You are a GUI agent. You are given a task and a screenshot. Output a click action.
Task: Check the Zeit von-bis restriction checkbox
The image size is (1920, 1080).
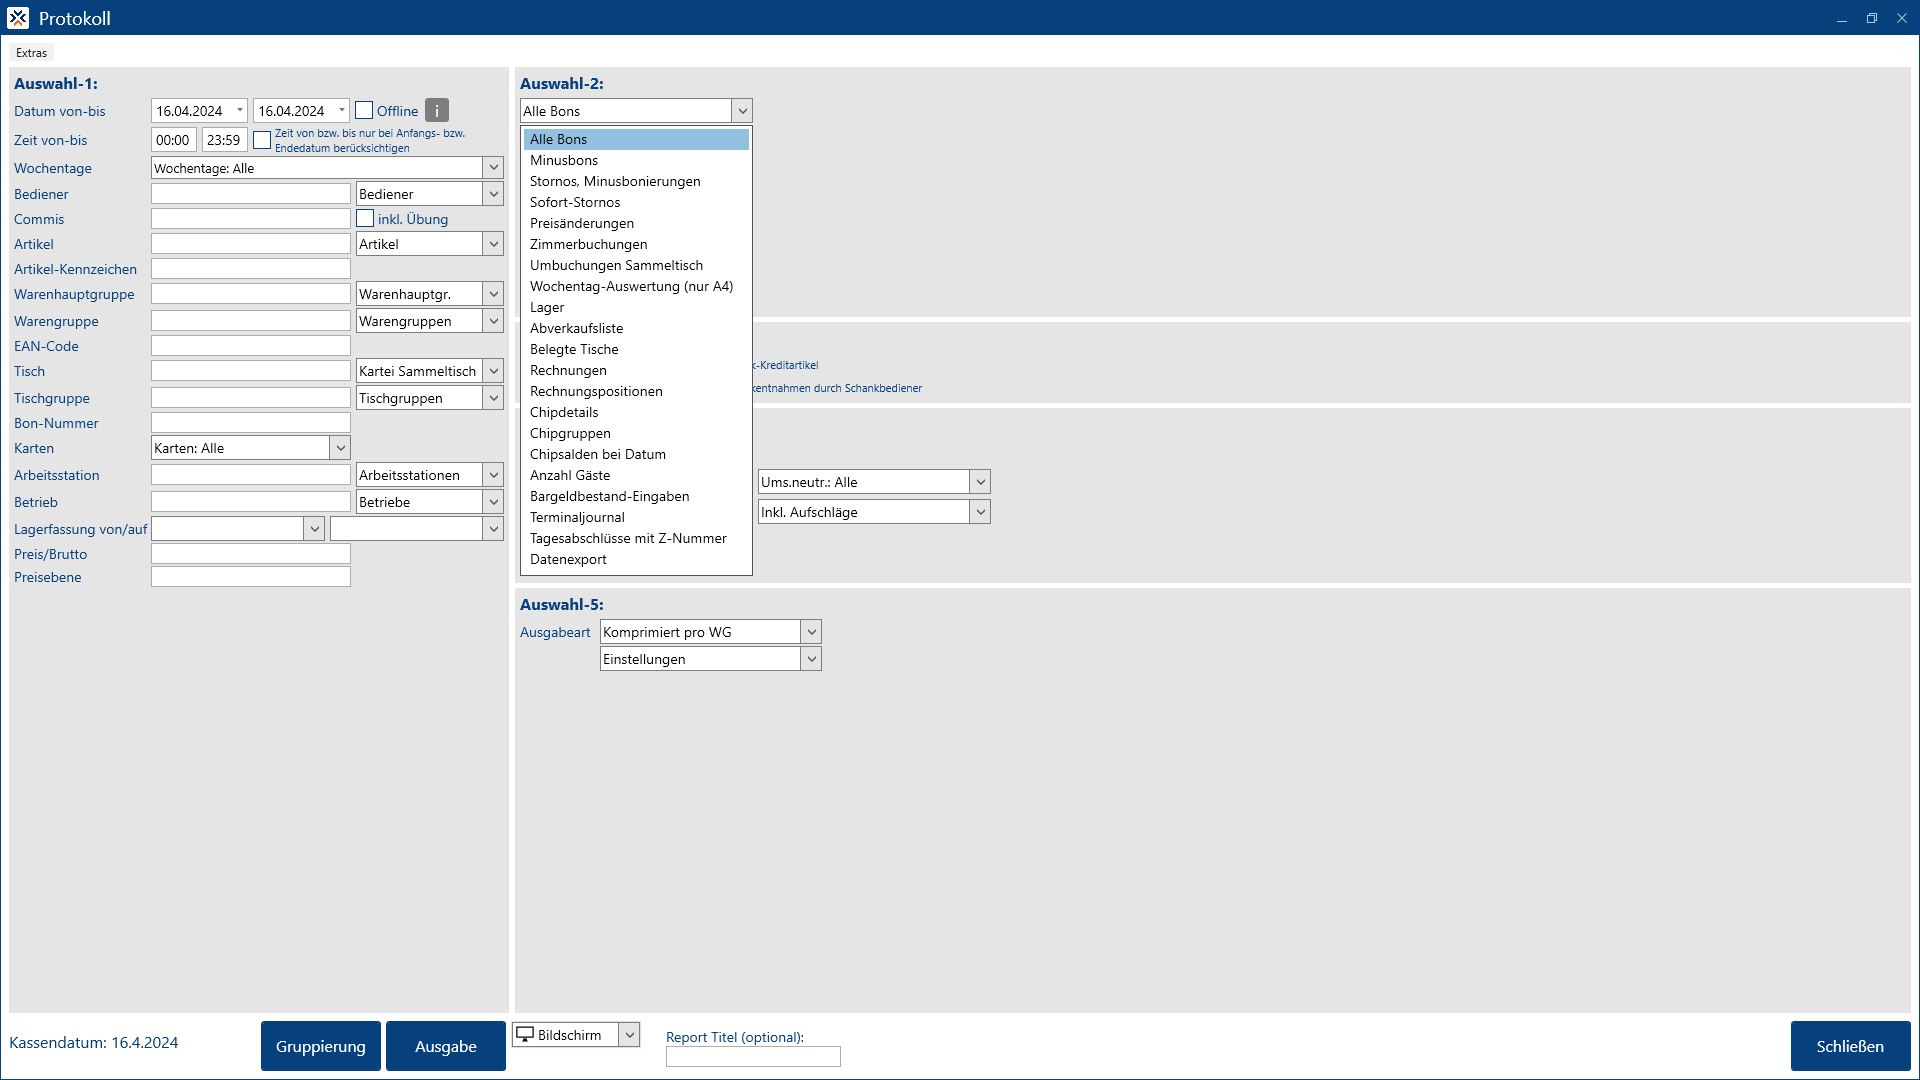point(262,140)
